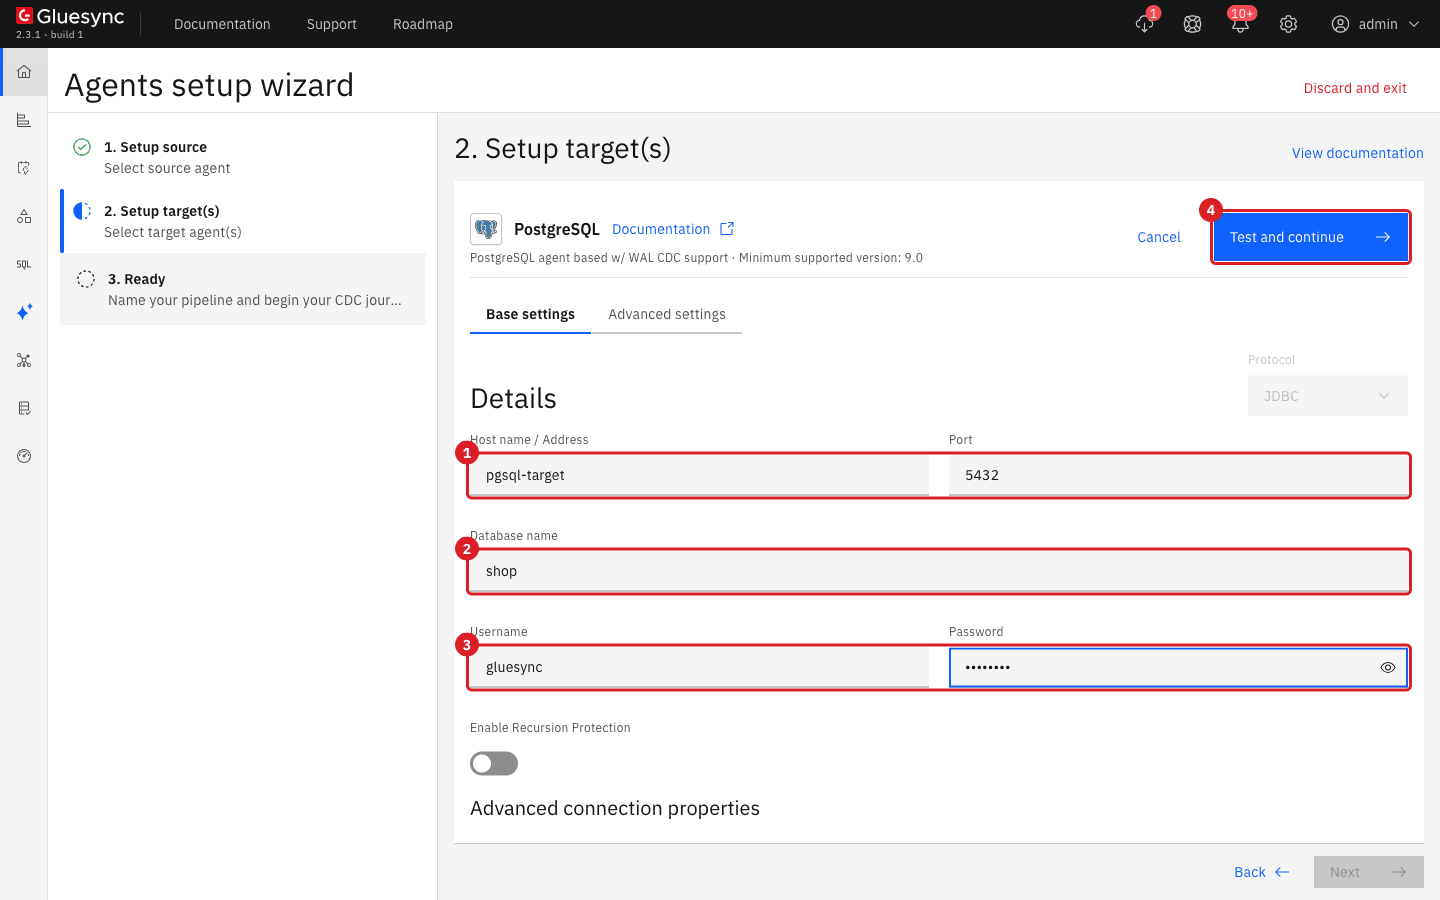Click the half-filled progress icon on Setup target(s)

82,211
